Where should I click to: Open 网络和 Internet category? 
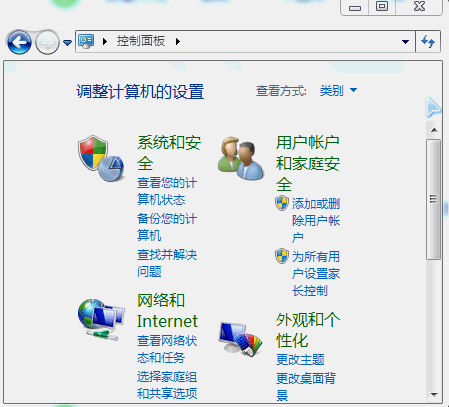[167, 311]
